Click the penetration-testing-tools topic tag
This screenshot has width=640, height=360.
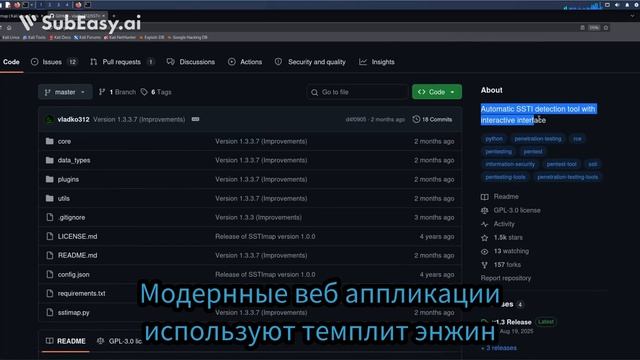click(567, 177)
